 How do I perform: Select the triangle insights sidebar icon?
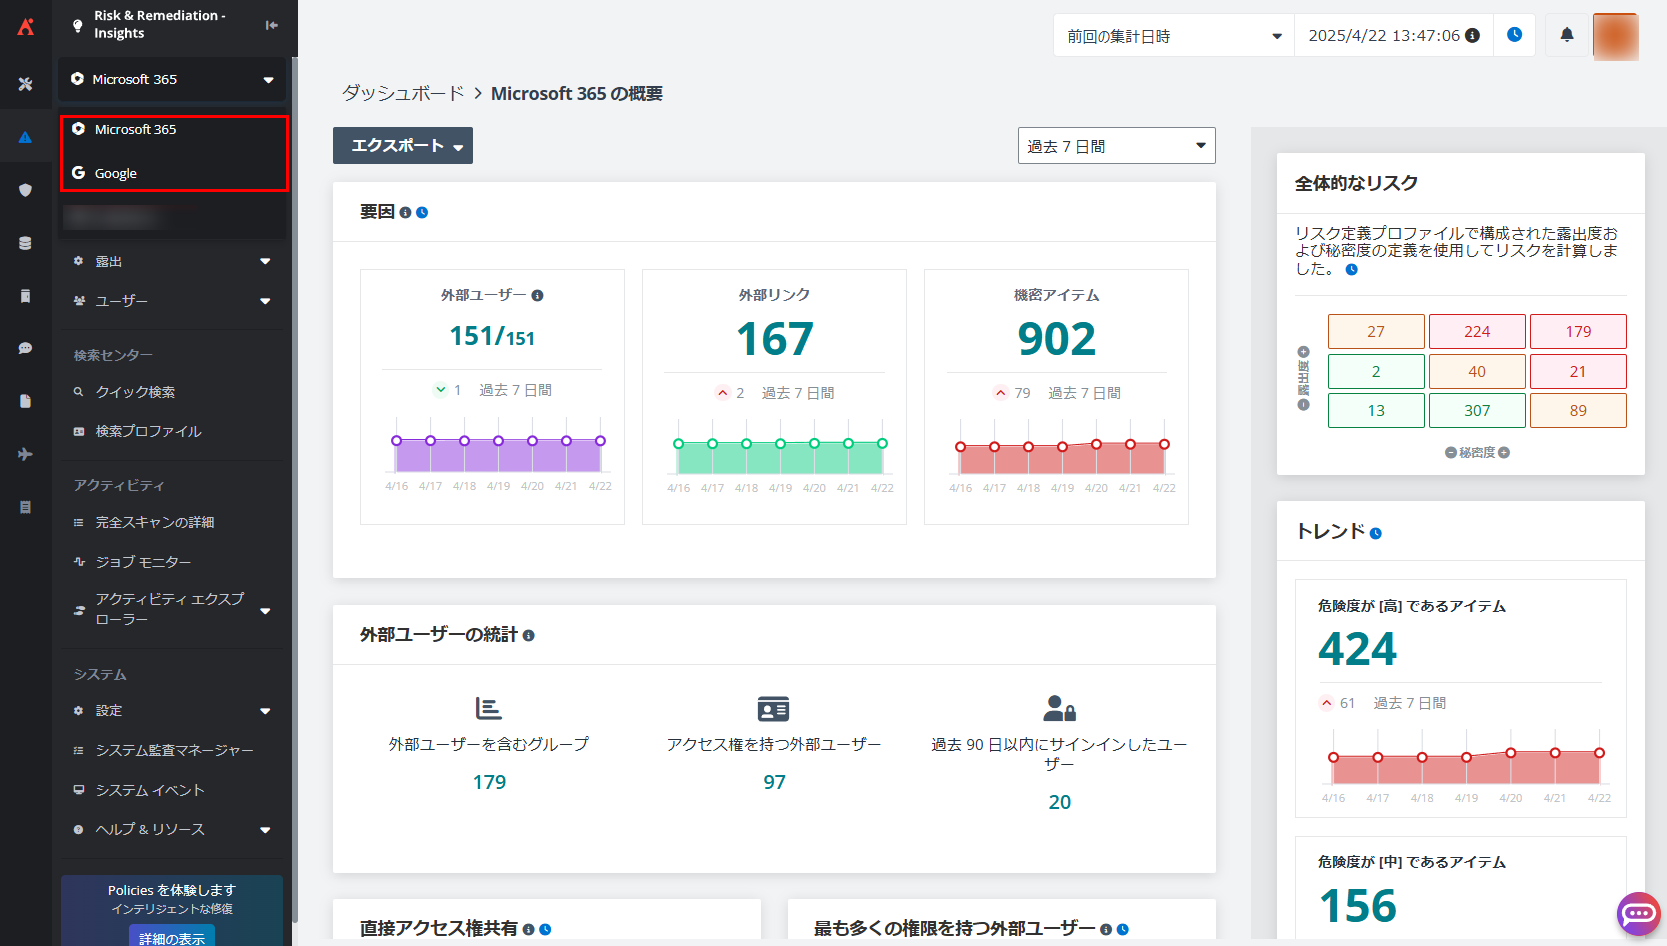coord(26,137)
